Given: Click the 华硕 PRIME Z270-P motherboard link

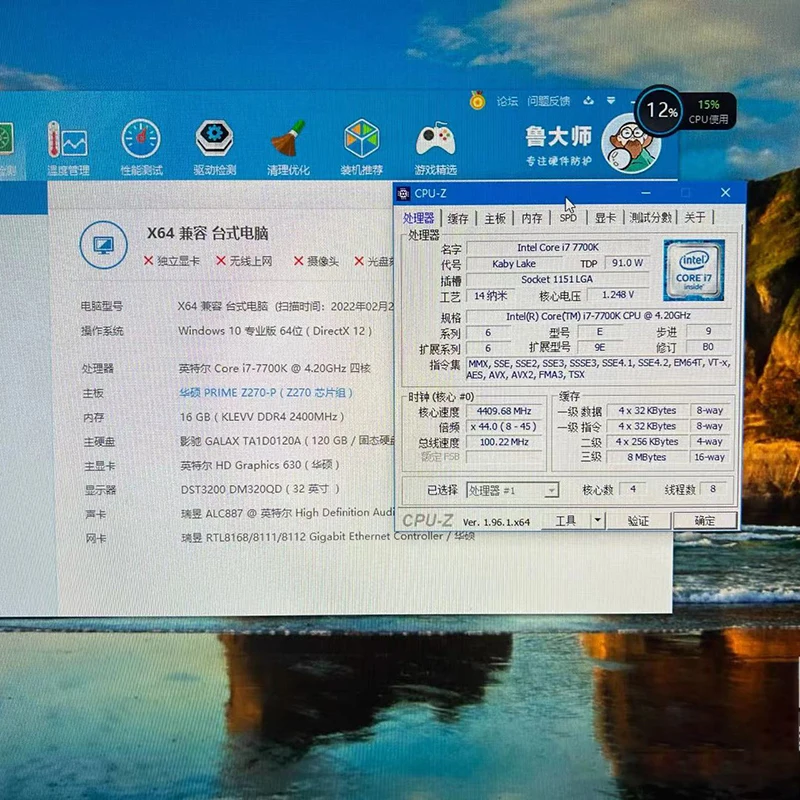Looking at the screenshot, I should pyautogui.click(x=265, y=392).
